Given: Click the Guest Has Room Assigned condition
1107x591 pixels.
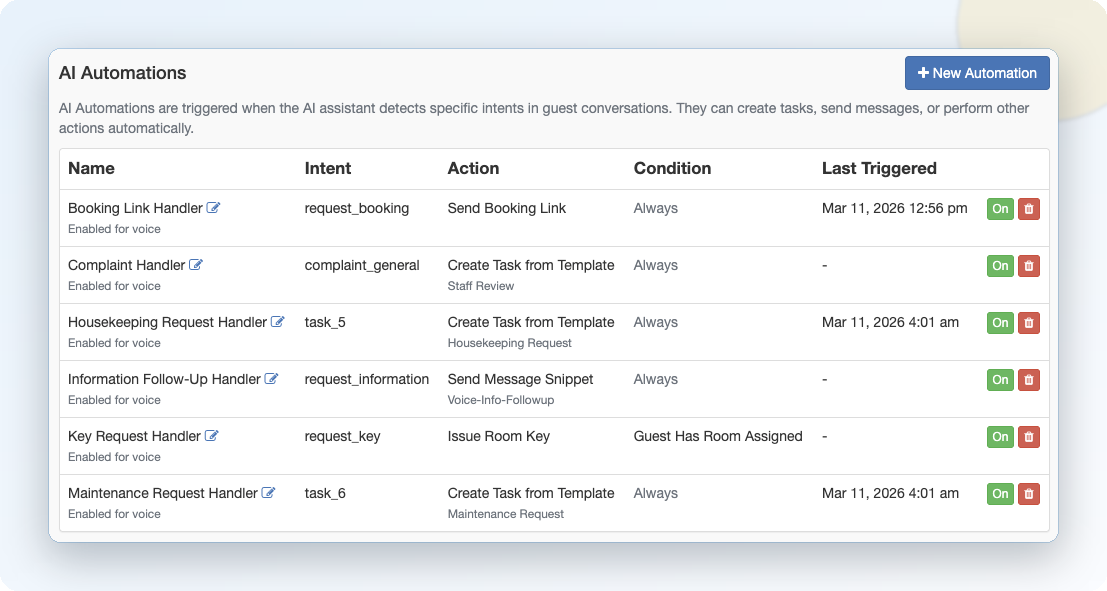Looking at the screenshot, I should pos(718,436).
